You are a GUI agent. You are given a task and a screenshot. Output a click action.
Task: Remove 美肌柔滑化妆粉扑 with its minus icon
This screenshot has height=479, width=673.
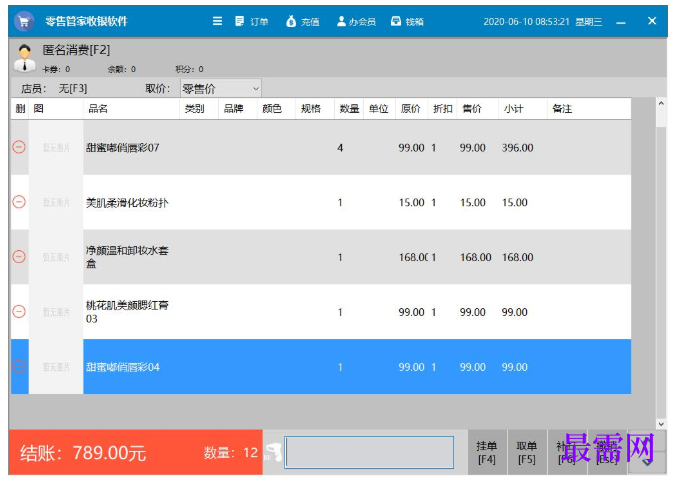[x=19, y=202]
